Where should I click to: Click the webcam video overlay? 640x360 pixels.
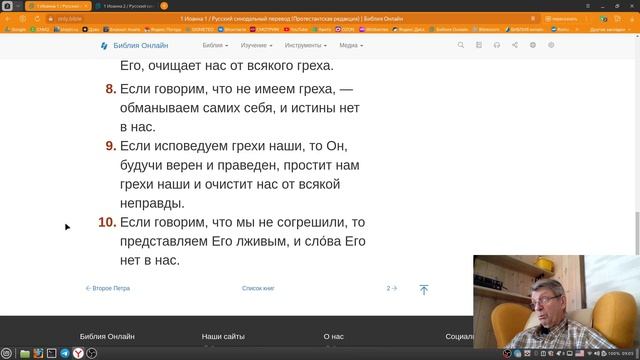[x=556, y=302]
